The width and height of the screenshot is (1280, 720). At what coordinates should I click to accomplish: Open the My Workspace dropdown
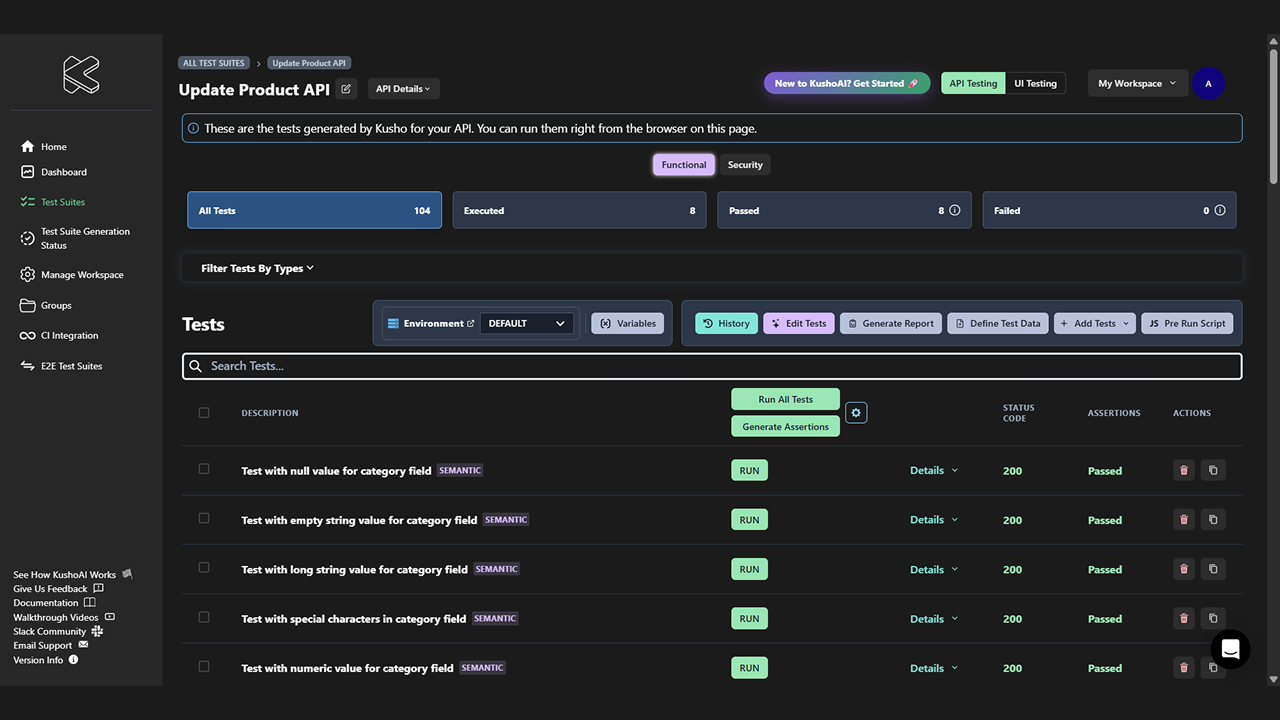(1137, 84)
